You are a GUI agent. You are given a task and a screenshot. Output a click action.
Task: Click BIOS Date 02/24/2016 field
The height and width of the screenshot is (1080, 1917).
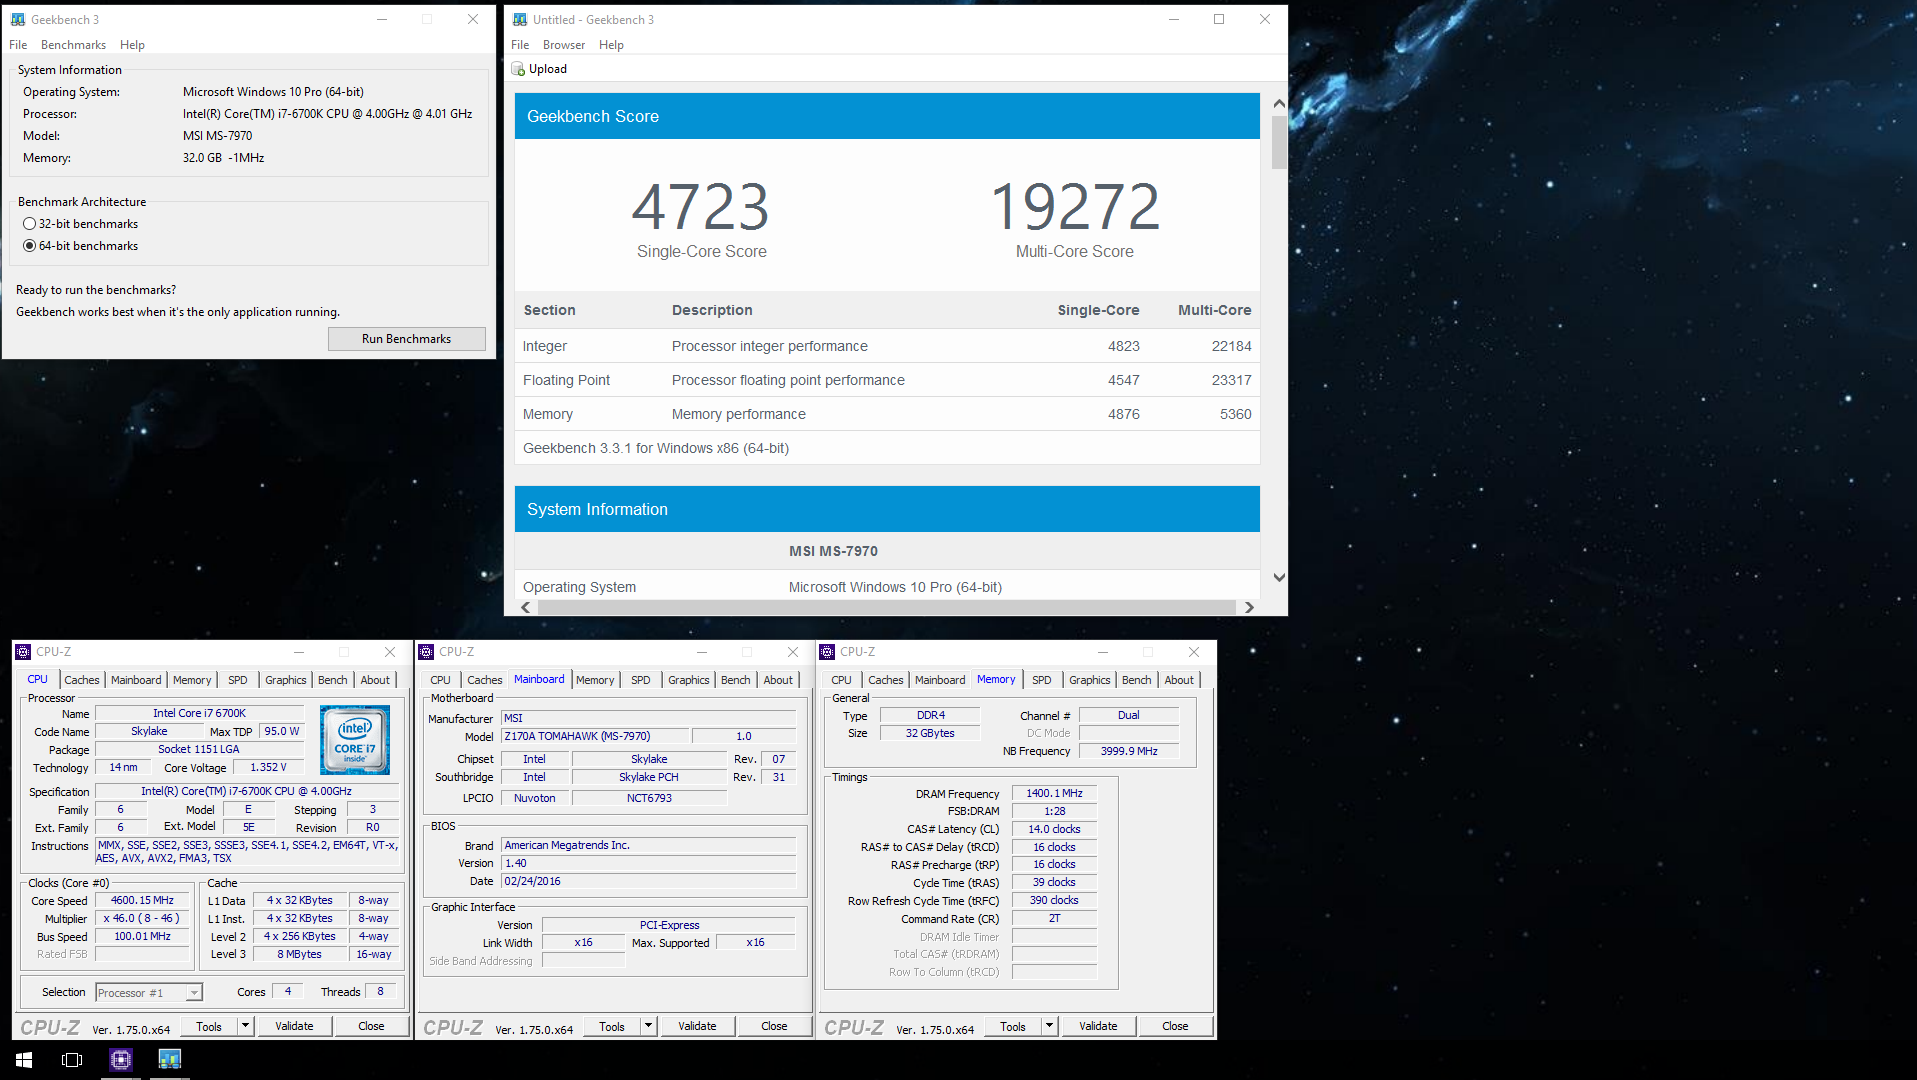click(648, 881)
